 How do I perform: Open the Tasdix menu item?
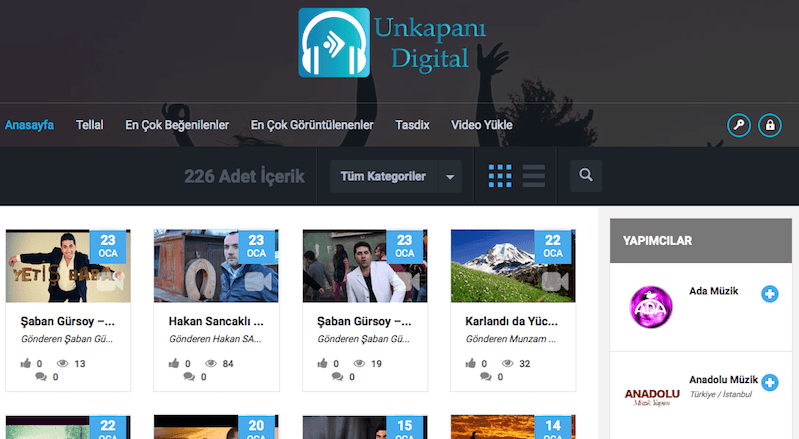click(412, 125)
